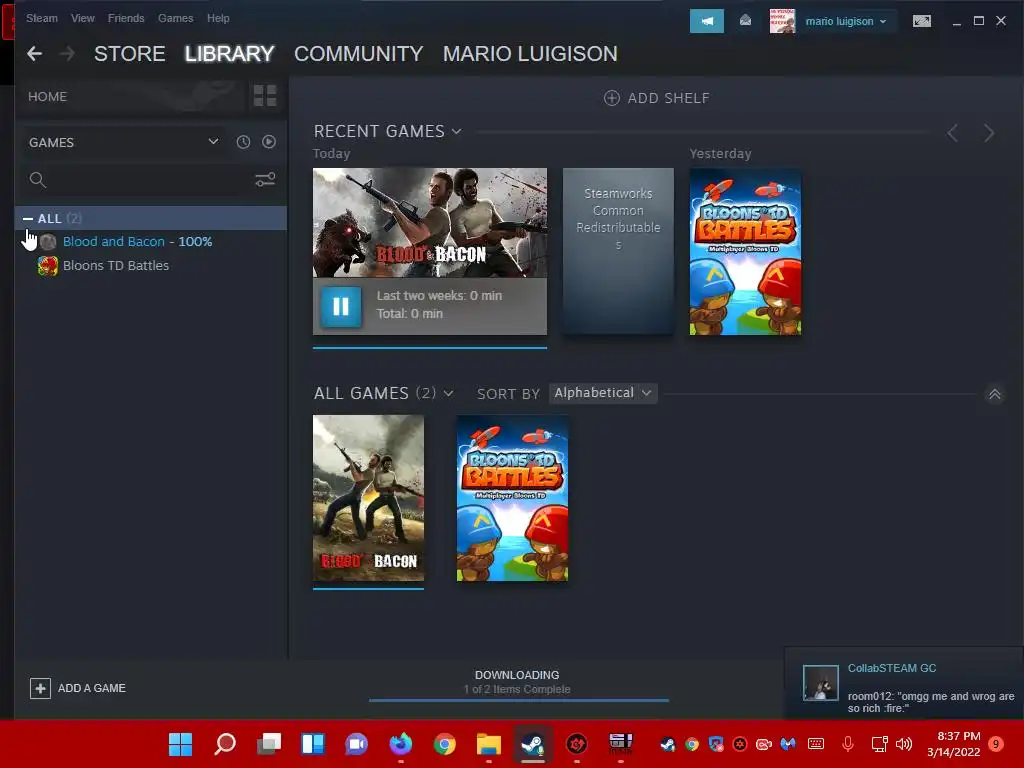Open the Sort By Alphabetical dropdown
Image resolution: width=1024 pixels, height=768 pixels.
[x=603, y=392]
